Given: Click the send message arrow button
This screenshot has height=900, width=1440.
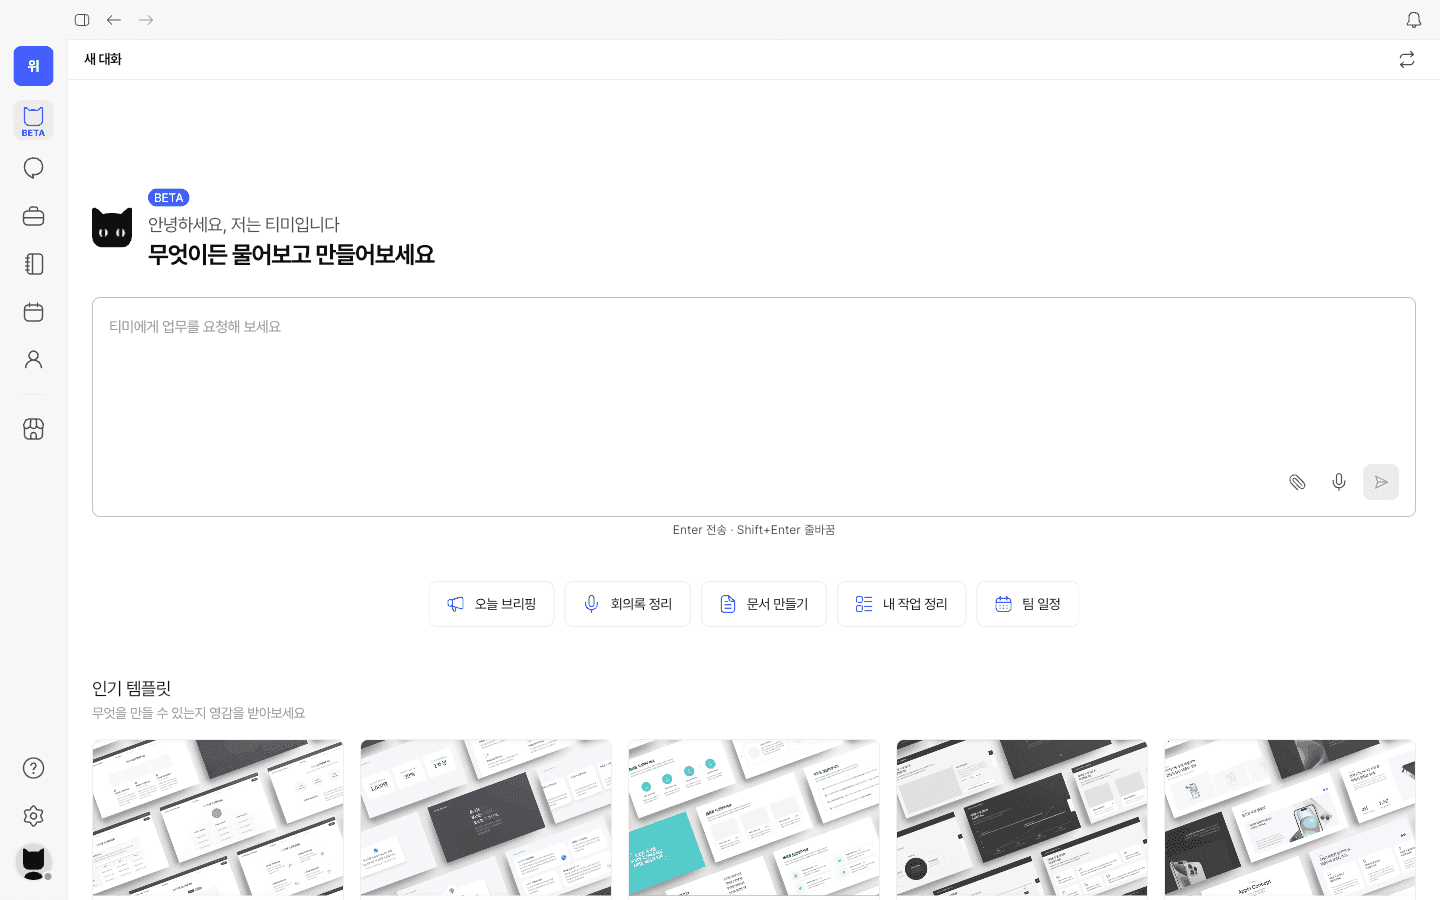Looking at the screenshot, I should (x=1381, y=482).
